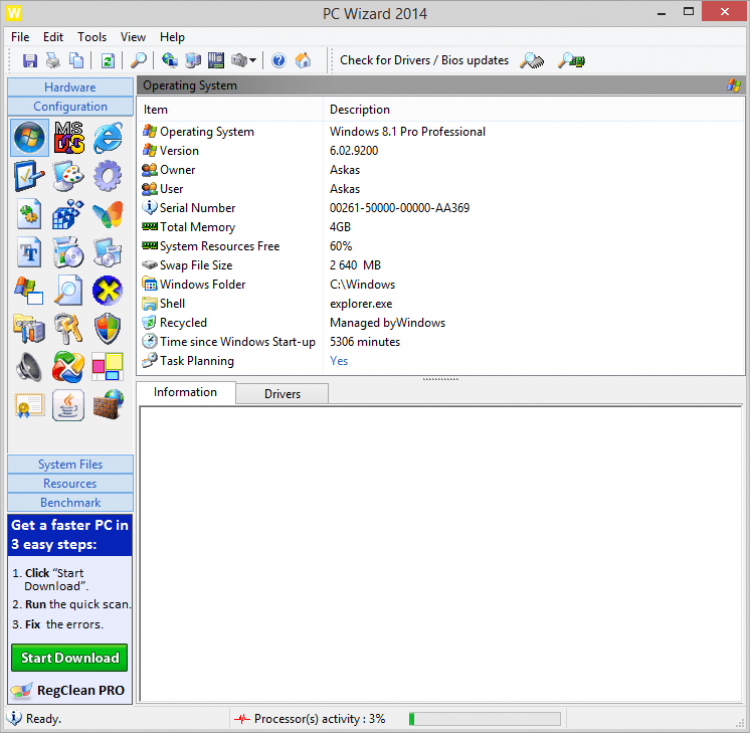This screenshot has height=733, width=750.
Task: Open the Benchmark section
Action: tap(70, 502)
